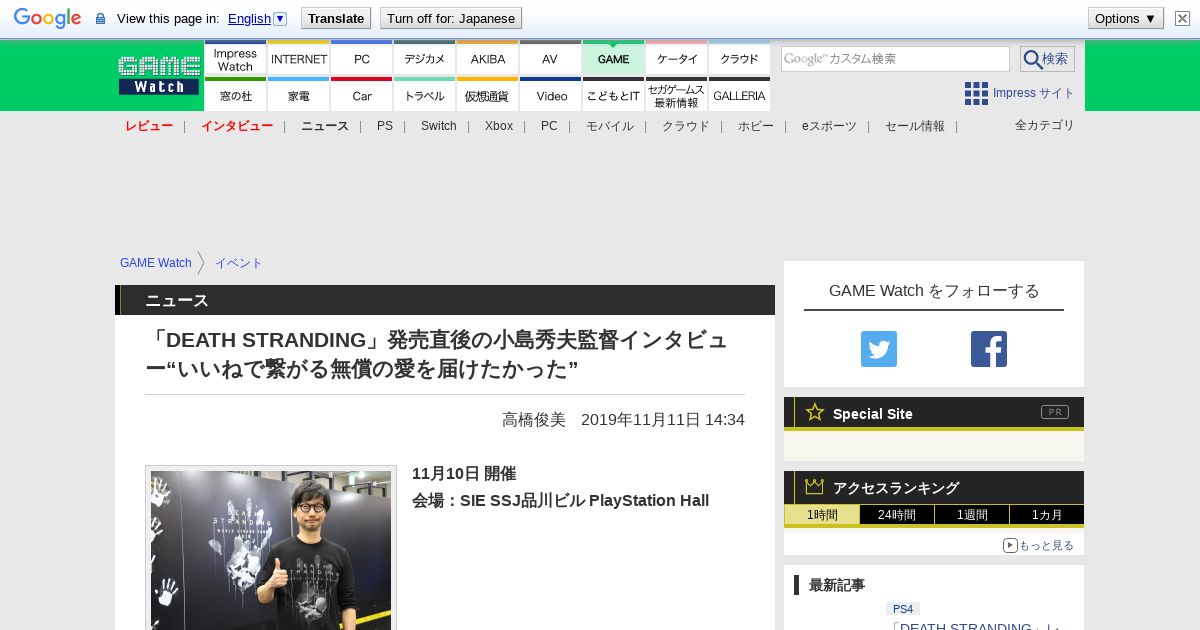Screen dimensions: 1200x630
Task: Open the INTERNET Watch tab
Action: 299,59
